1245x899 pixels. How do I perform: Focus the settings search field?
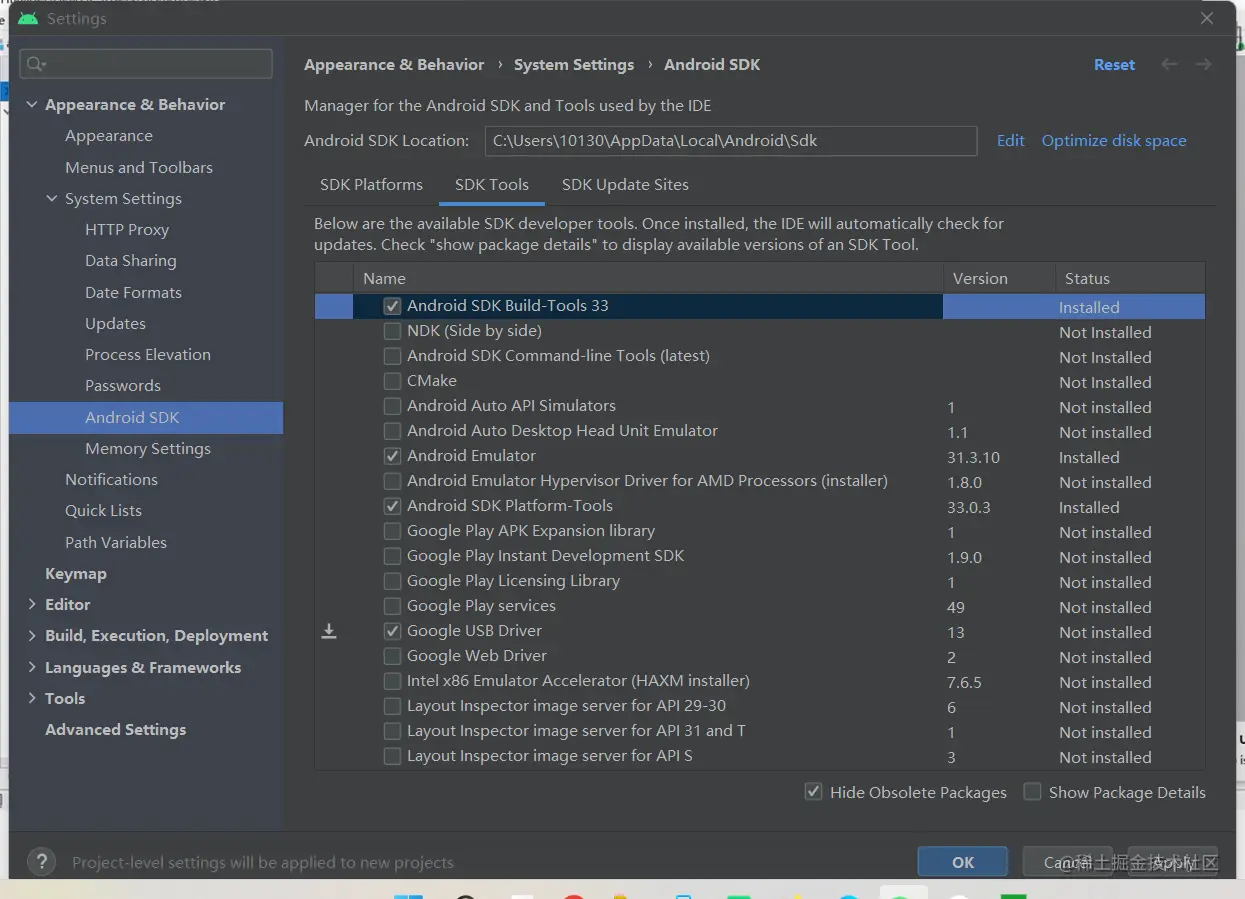coord(146,64)
